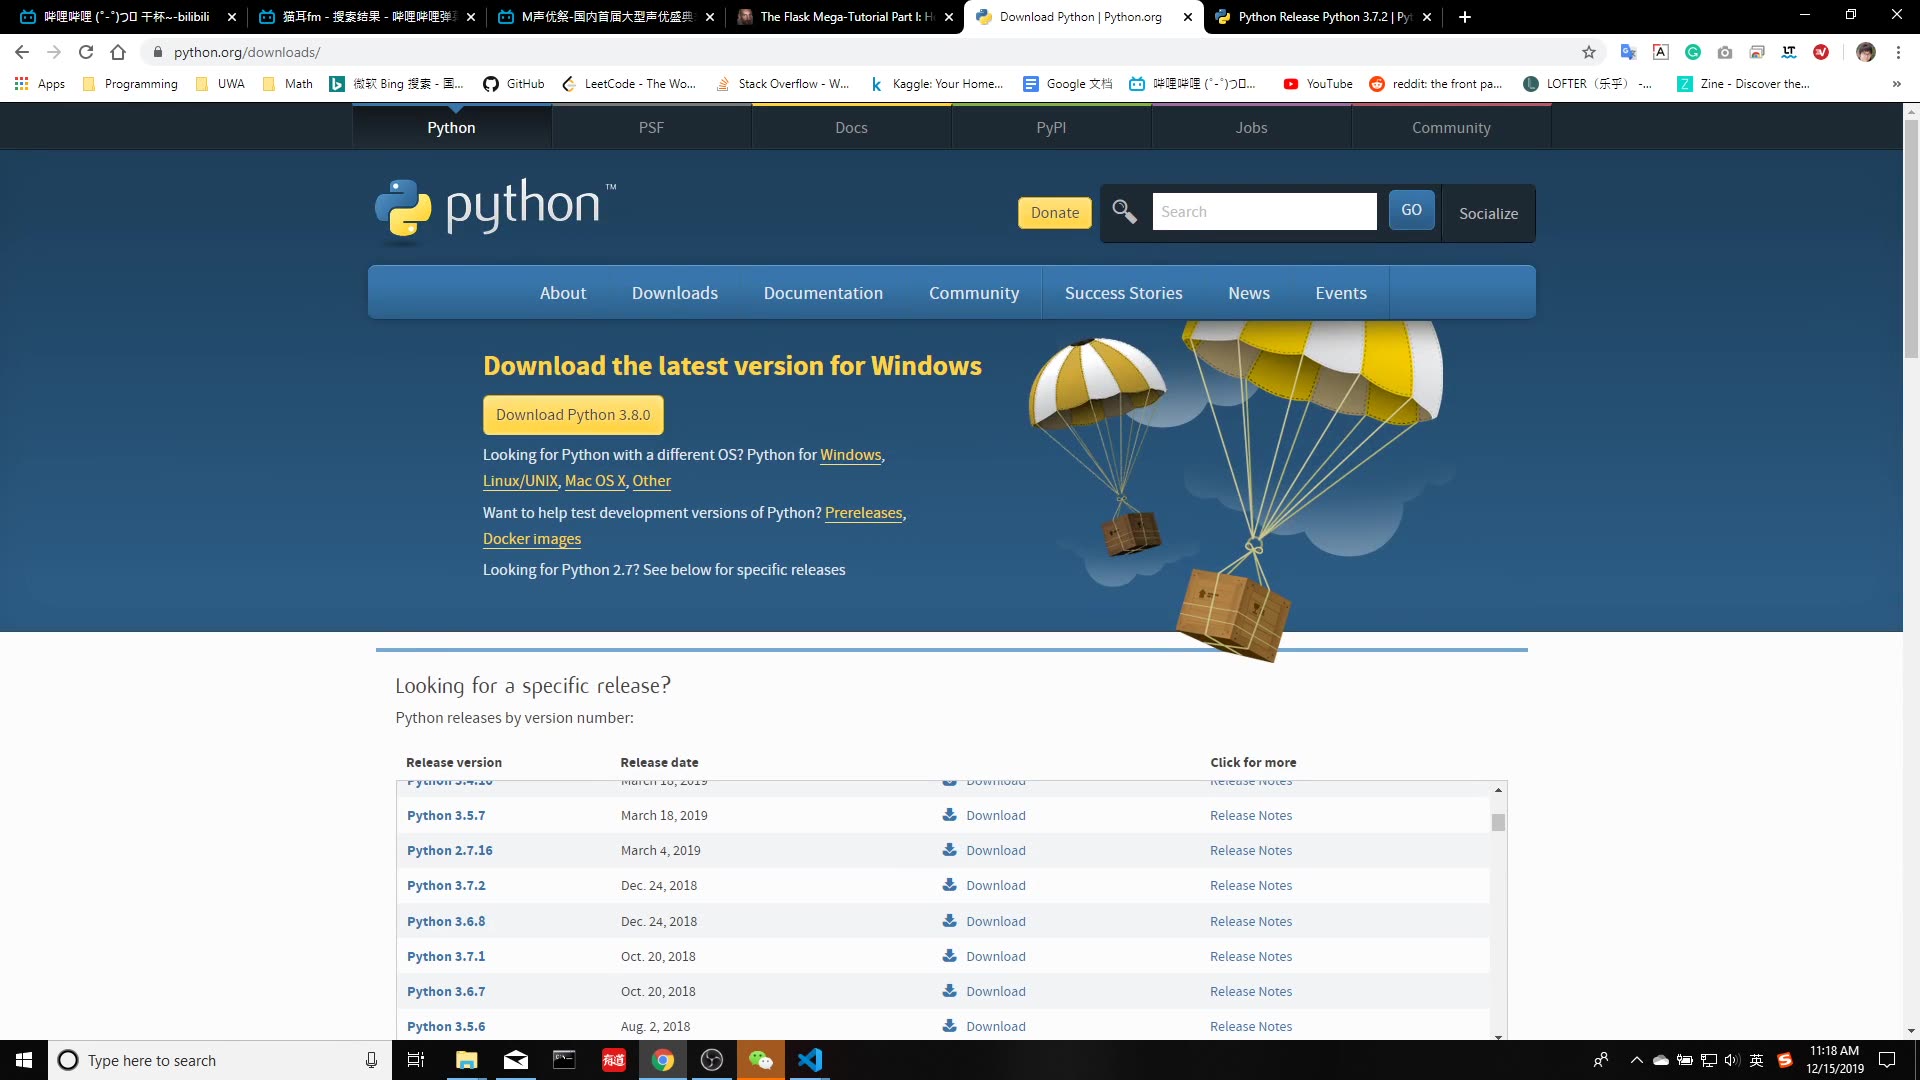Open the PSF top navigation tab
Screen dimensions: 1920x1080
point(651,128)
